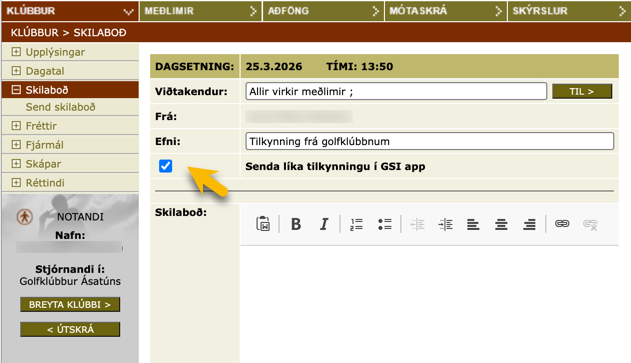The image size is (631, 363).
Task: Expand the Fréttir section
Action: click(x=16, y=126)
